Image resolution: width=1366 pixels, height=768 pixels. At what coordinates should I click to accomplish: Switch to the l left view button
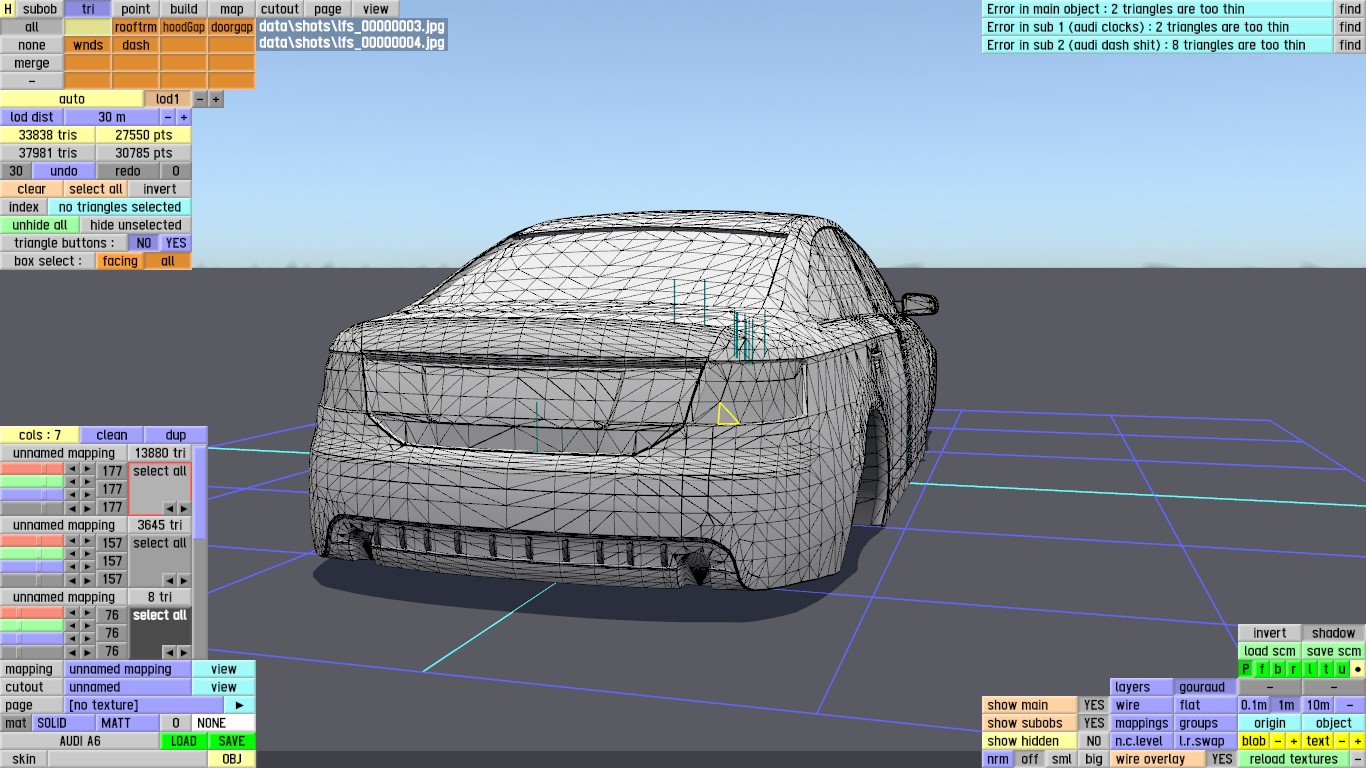1310,669
